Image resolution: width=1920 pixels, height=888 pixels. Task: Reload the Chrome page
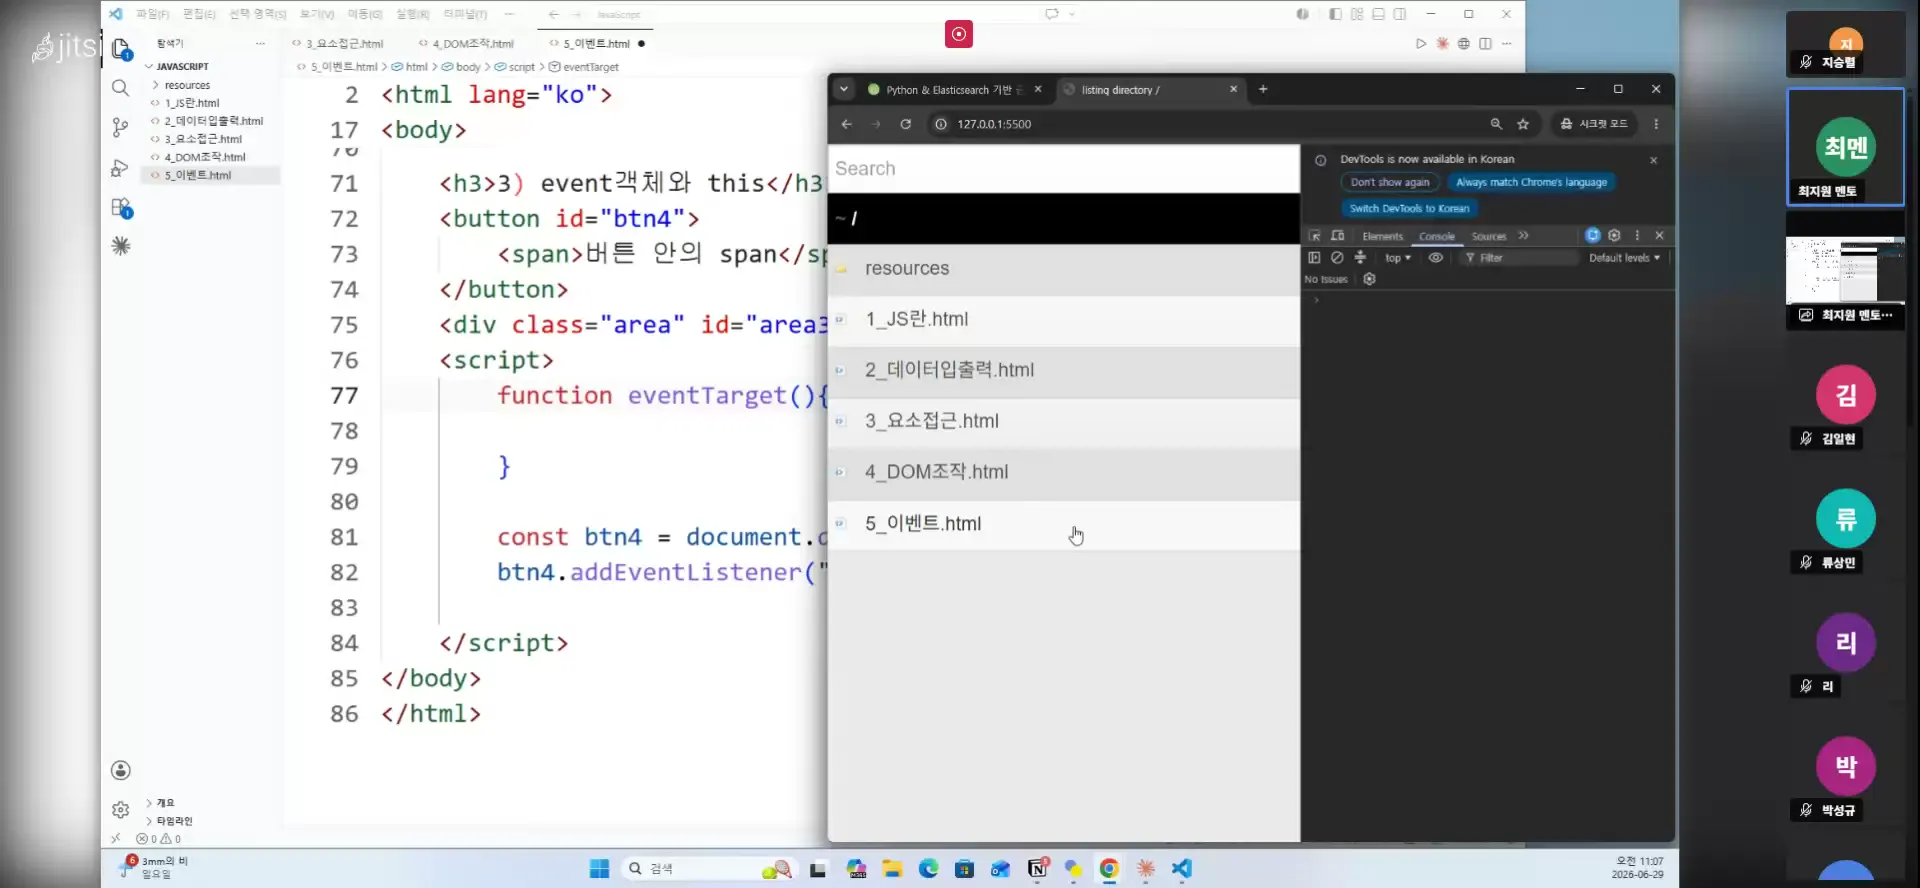point(905,124)
